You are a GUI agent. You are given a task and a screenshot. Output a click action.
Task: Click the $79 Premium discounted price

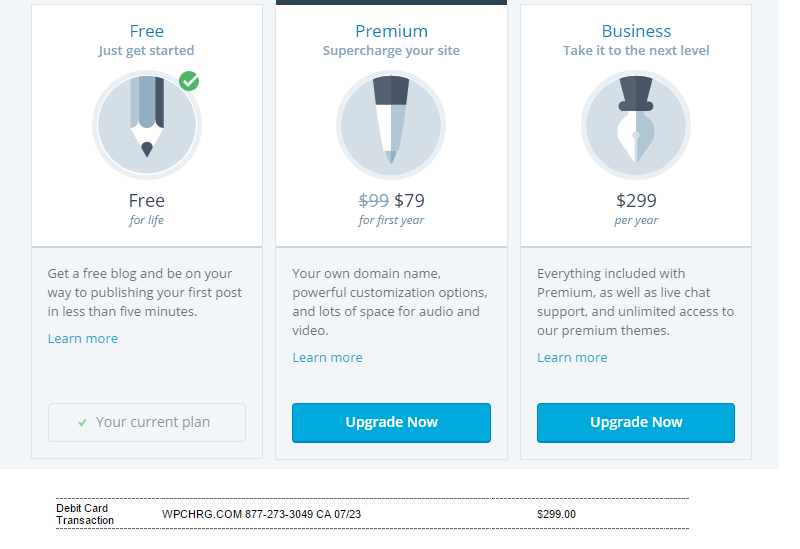[x=410, y=200]
